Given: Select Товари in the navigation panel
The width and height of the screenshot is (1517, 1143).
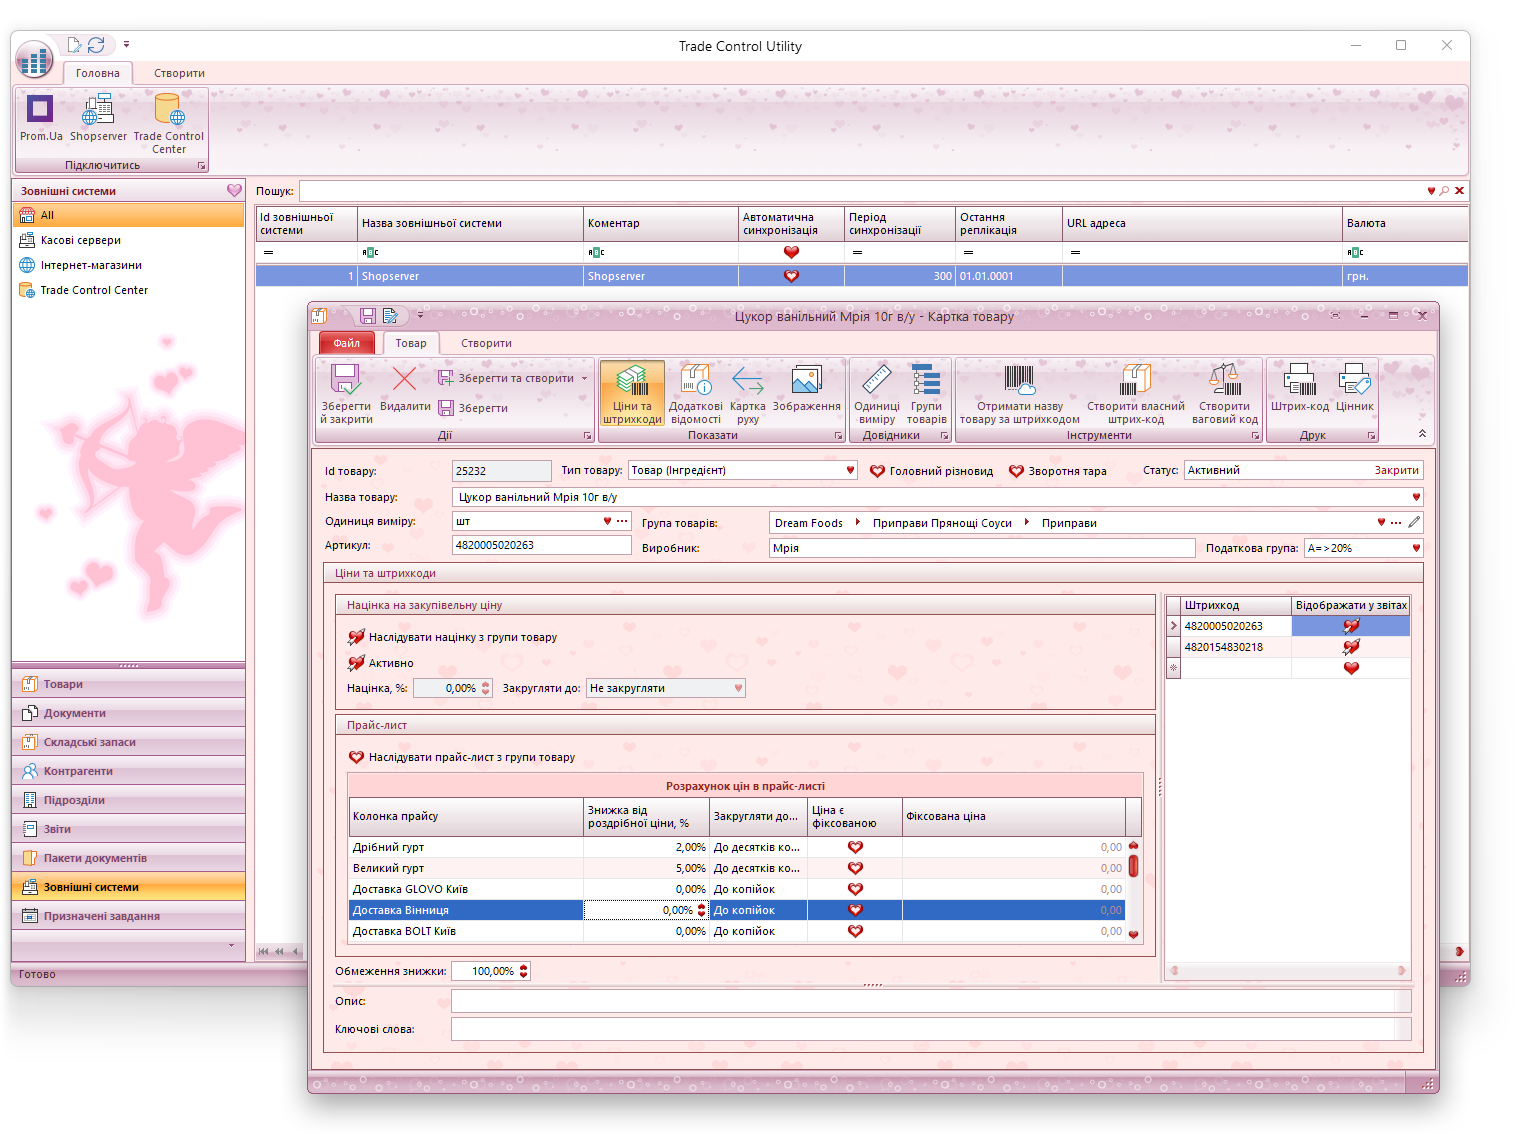Looking at the screenshot, I should click(63, 684).
